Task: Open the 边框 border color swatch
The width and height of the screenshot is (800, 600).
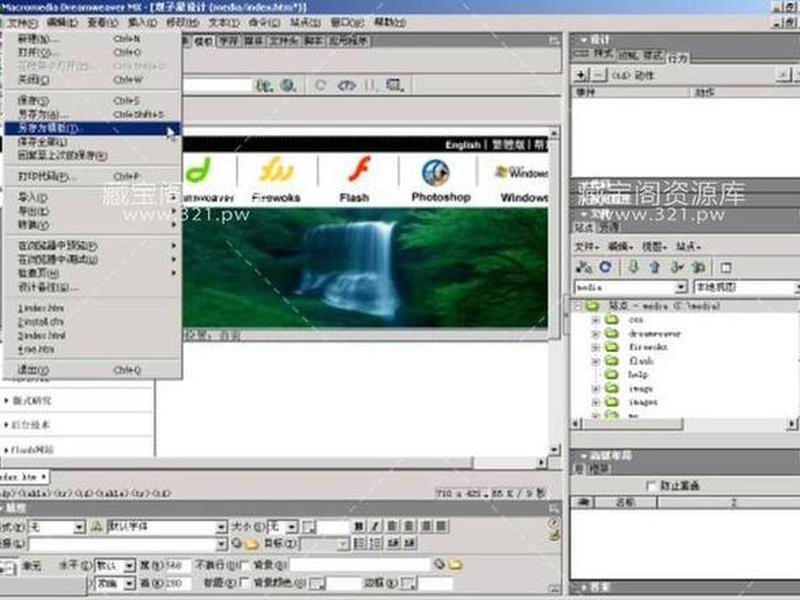Action: [408, 583]
